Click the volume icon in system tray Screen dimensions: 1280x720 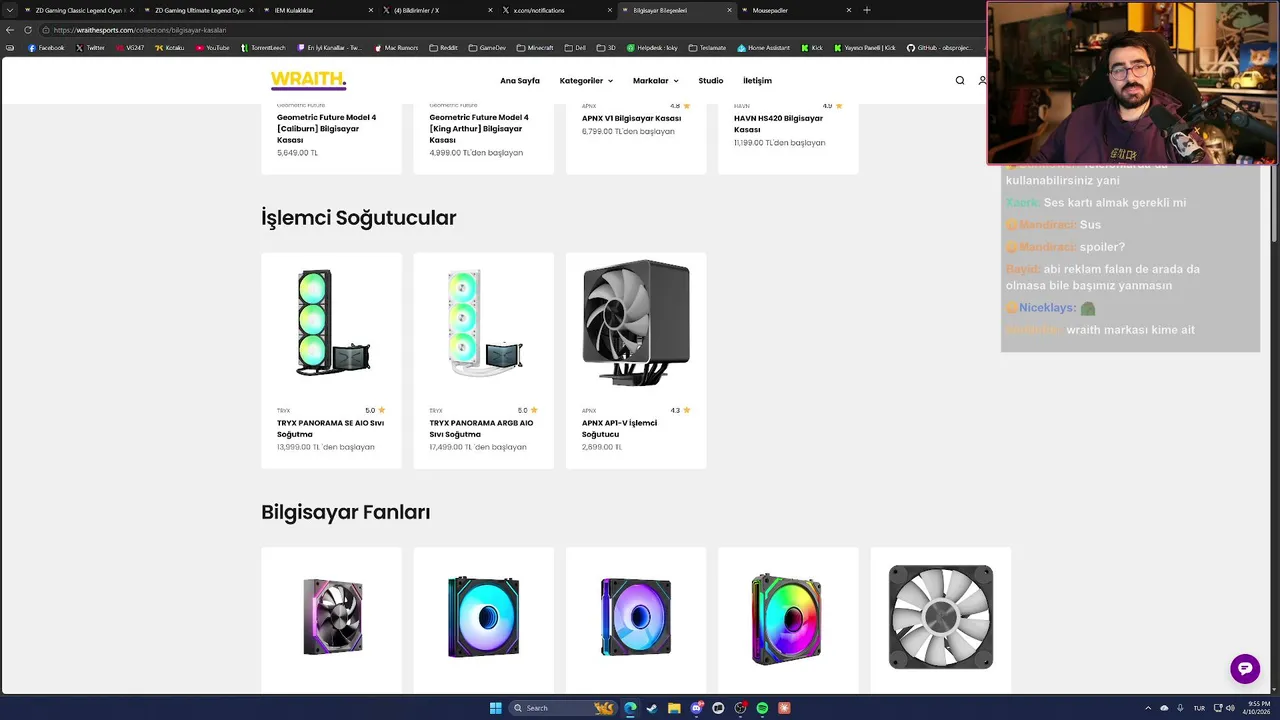pyautogui.click(x=1231, y=708)
